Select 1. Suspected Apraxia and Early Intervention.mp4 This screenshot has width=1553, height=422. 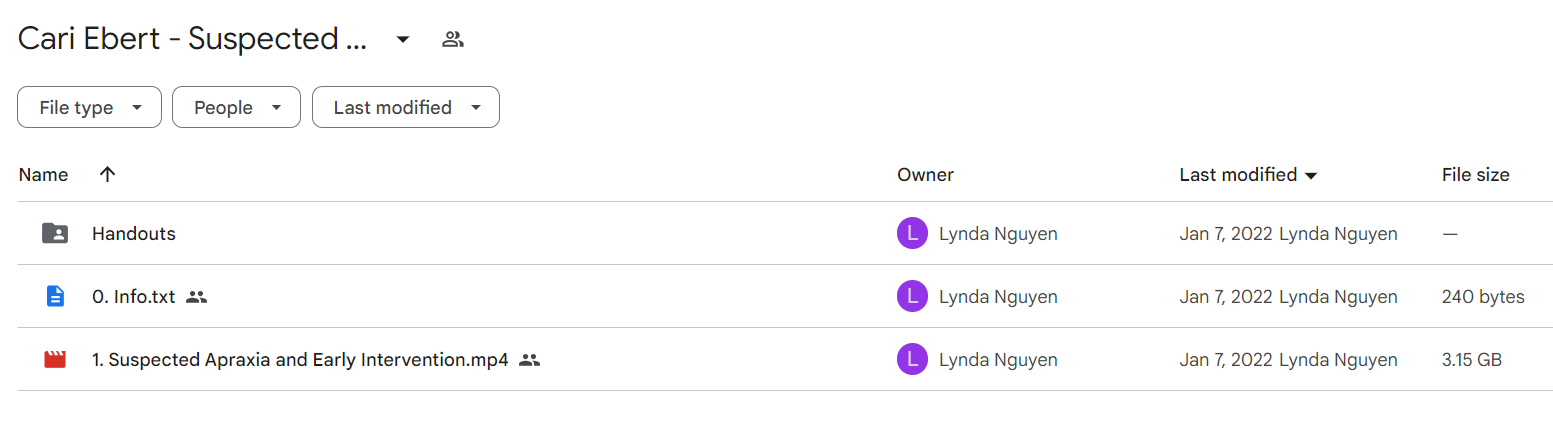[300, 360]
